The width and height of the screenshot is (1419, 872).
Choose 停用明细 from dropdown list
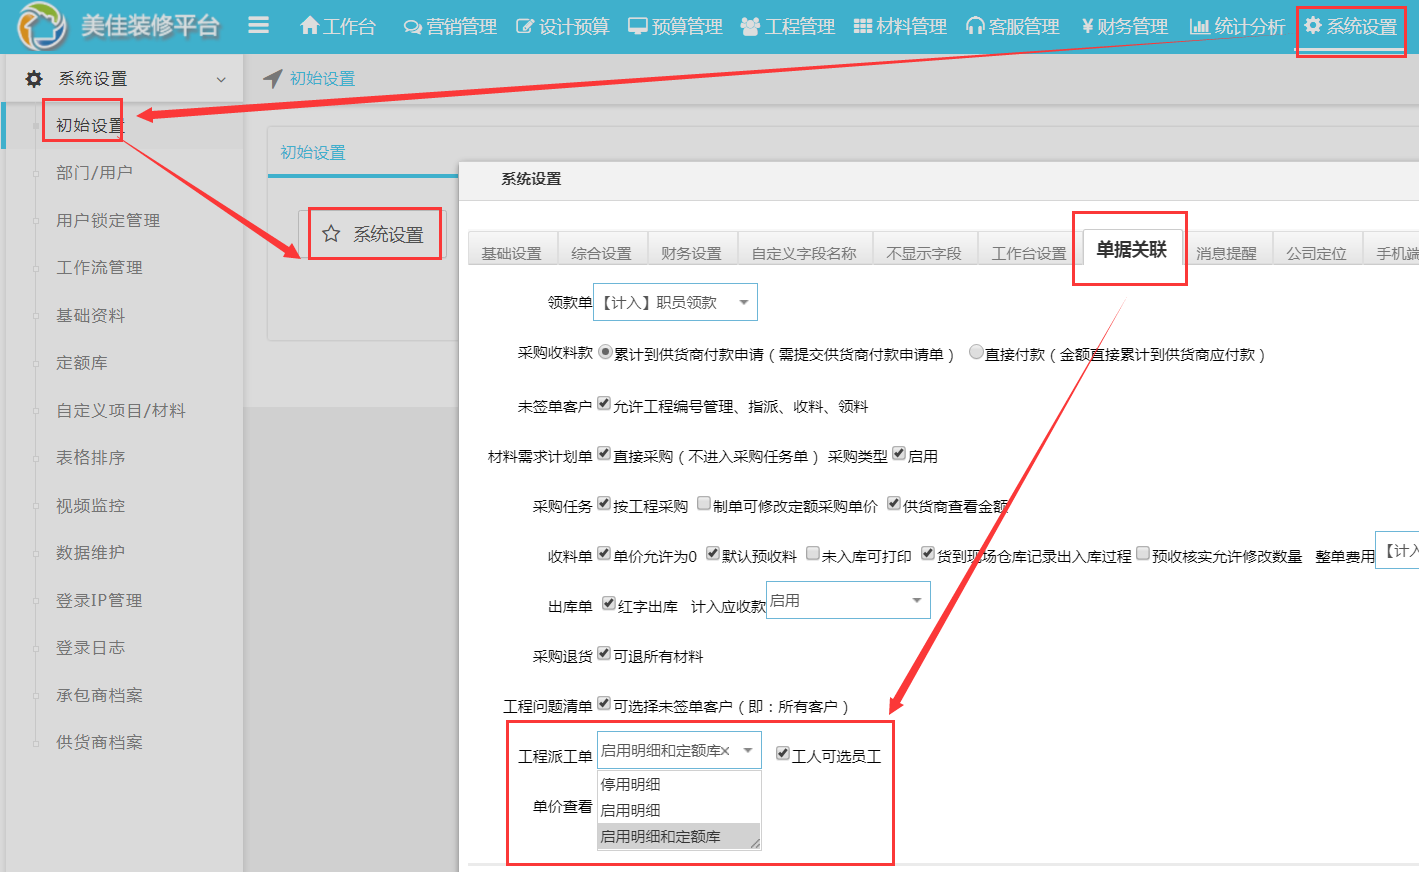631,784
